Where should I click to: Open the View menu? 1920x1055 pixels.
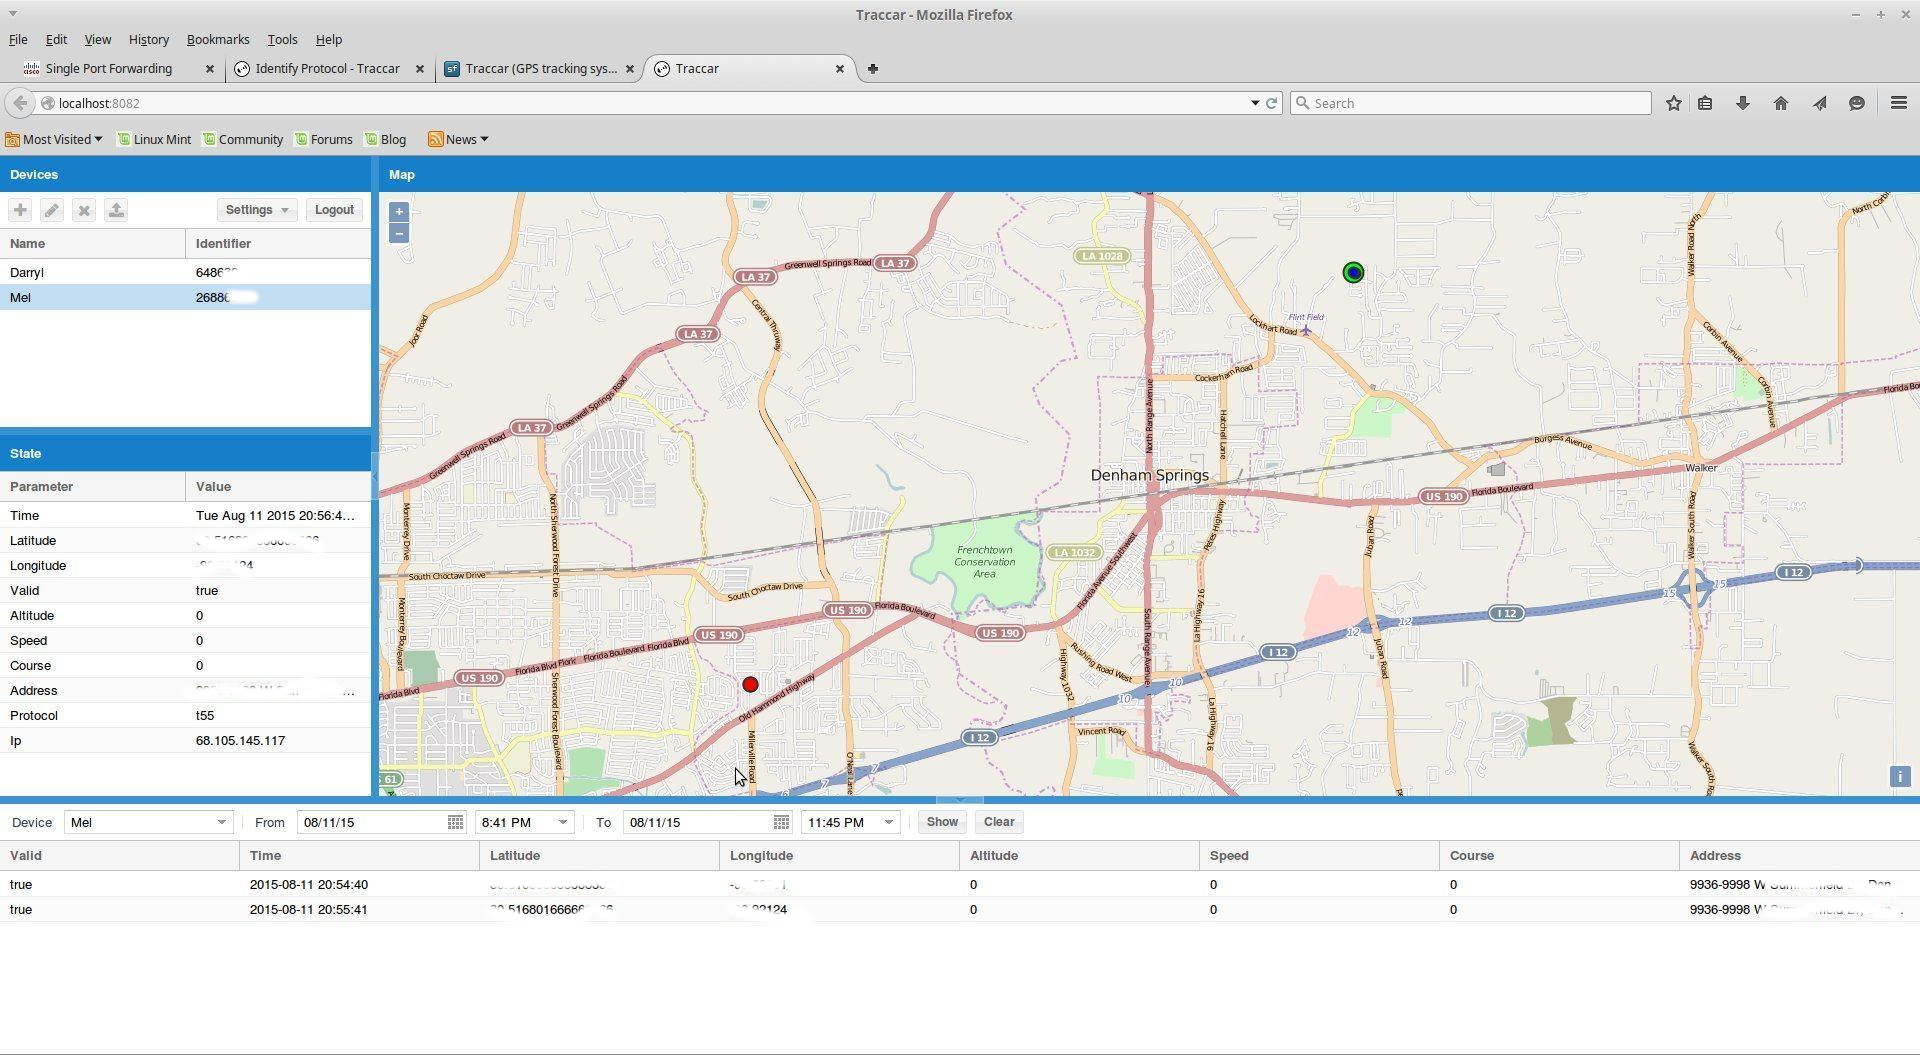tap(97, 40)
